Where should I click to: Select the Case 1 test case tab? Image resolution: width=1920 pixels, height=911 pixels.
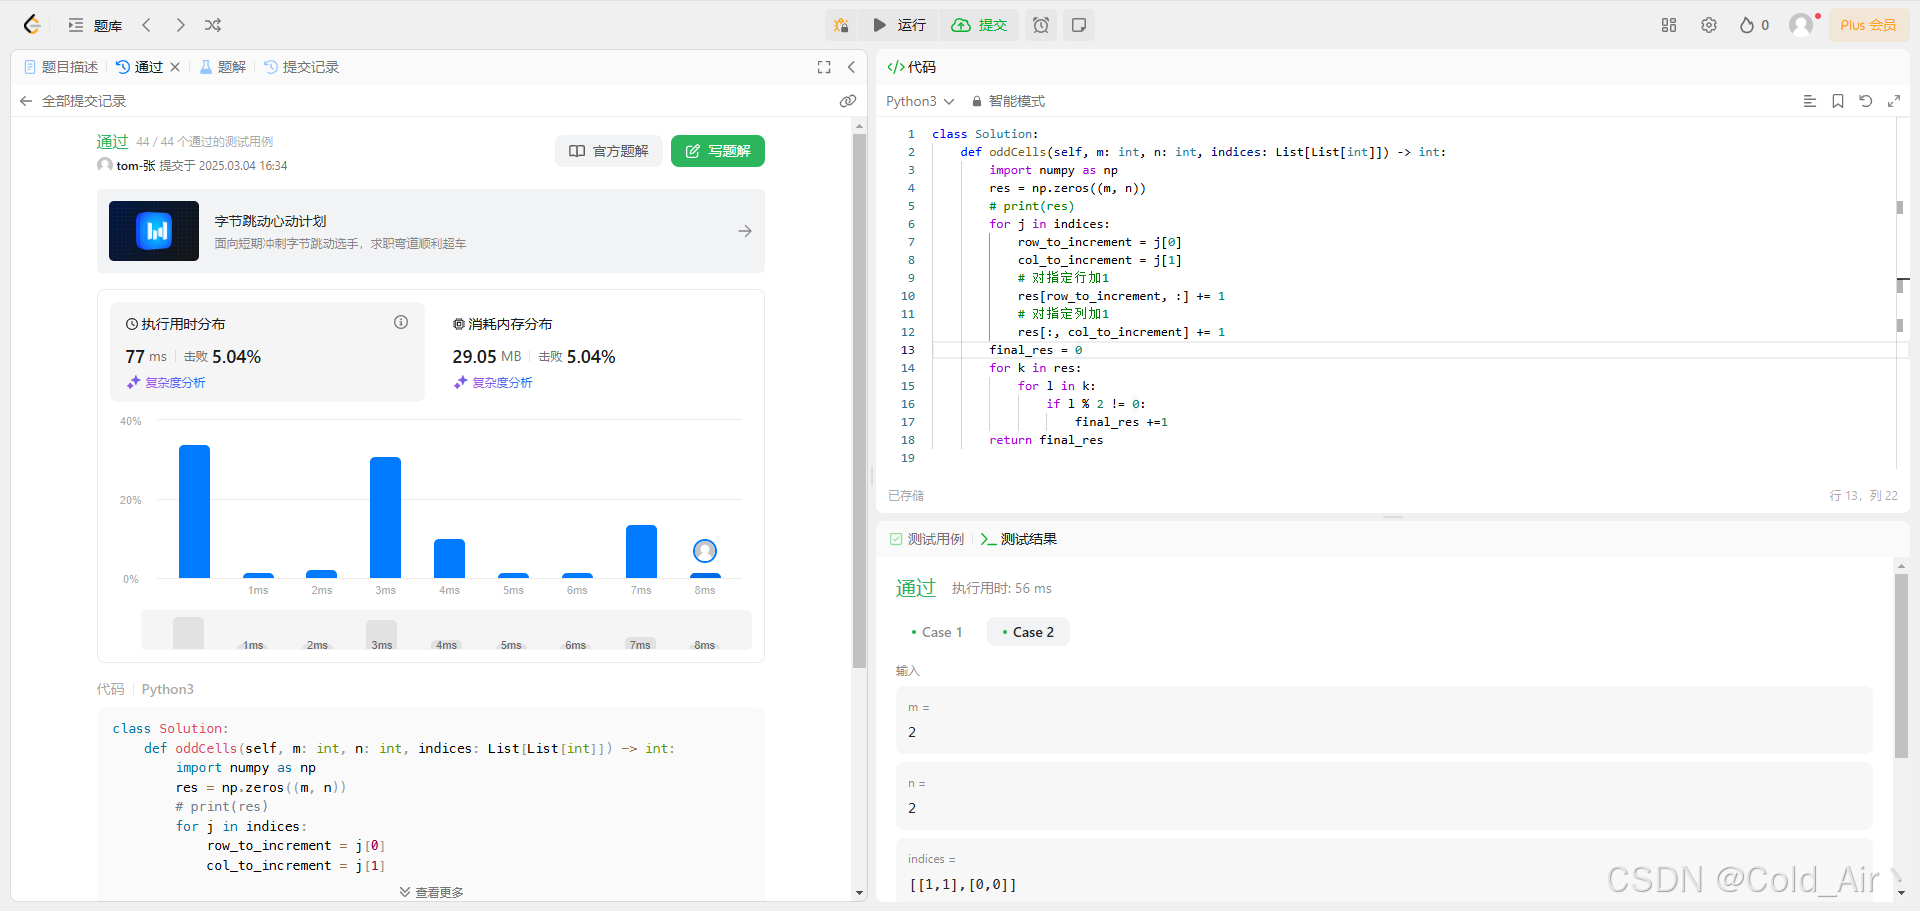point(937,631)
